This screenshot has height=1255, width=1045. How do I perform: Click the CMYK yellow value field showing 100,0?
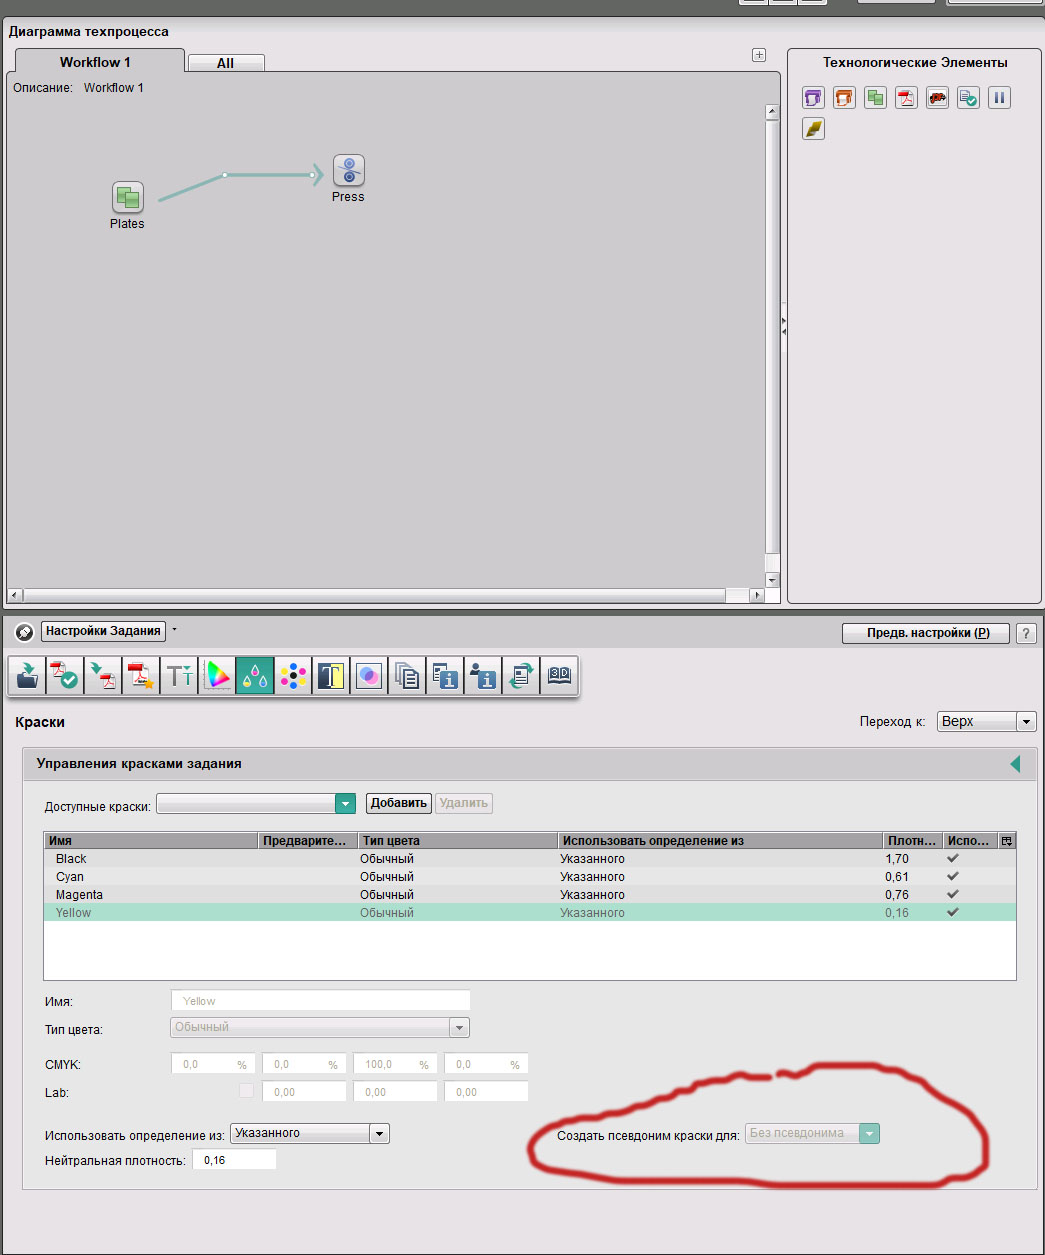pyautogui.click(x=395, y=1064)
